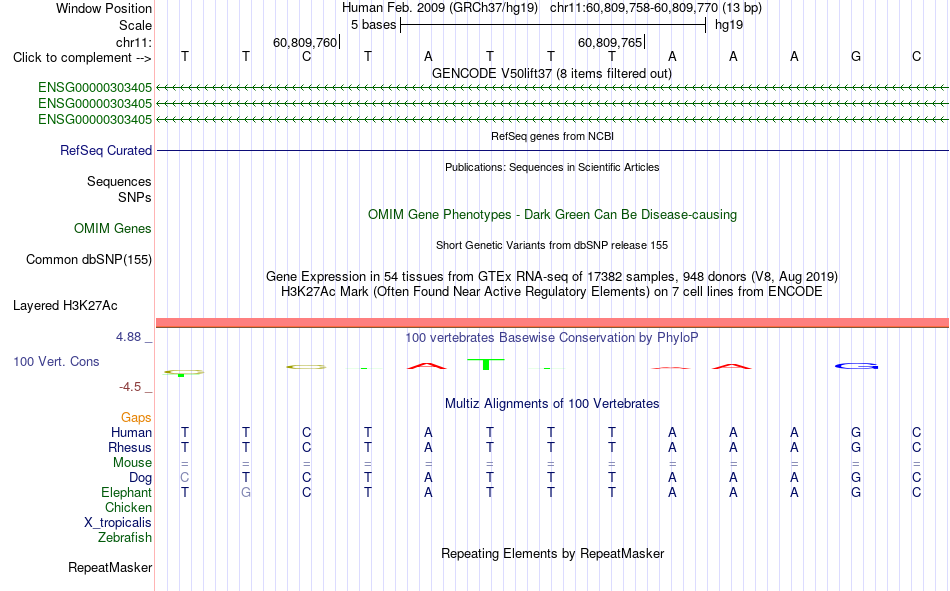Click the grey mismatched C in the Dog row
Image resolution: width=950 pixels, height=591 pixels.
[x=185, y=478]
